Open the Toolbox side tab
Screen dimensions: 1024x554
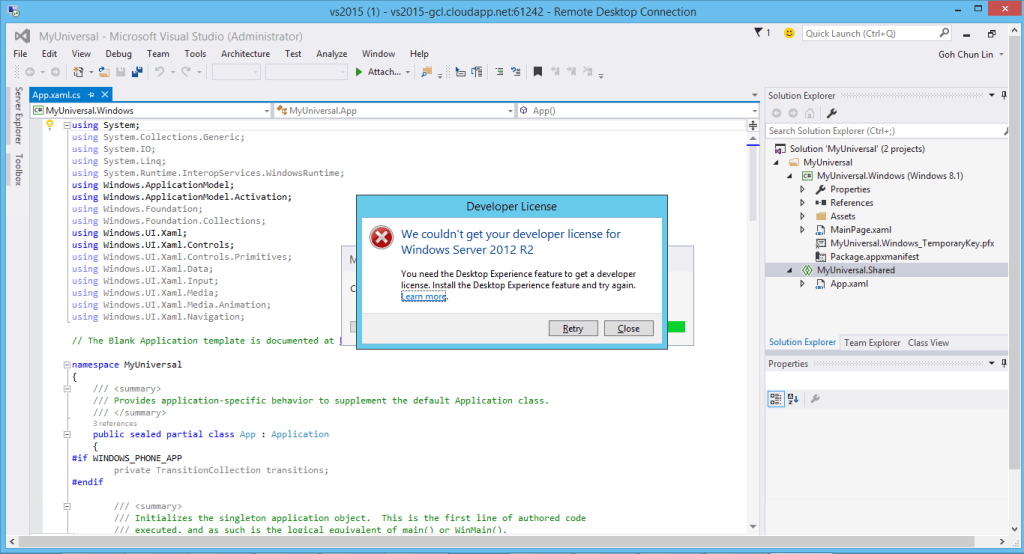tap(18, 169)
